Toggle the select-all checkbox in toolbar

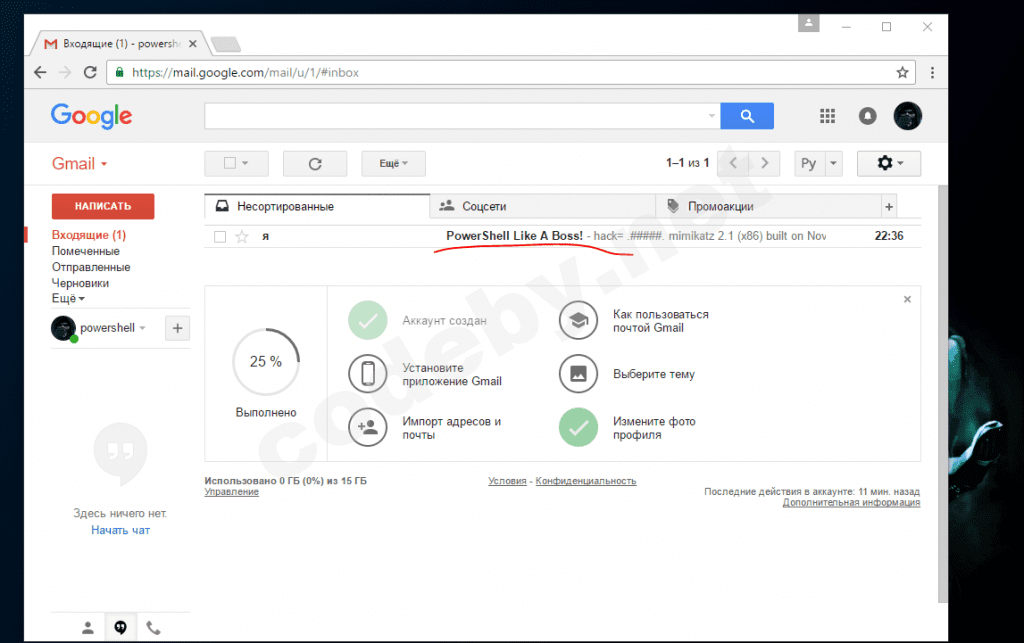(x=230, y=163)
